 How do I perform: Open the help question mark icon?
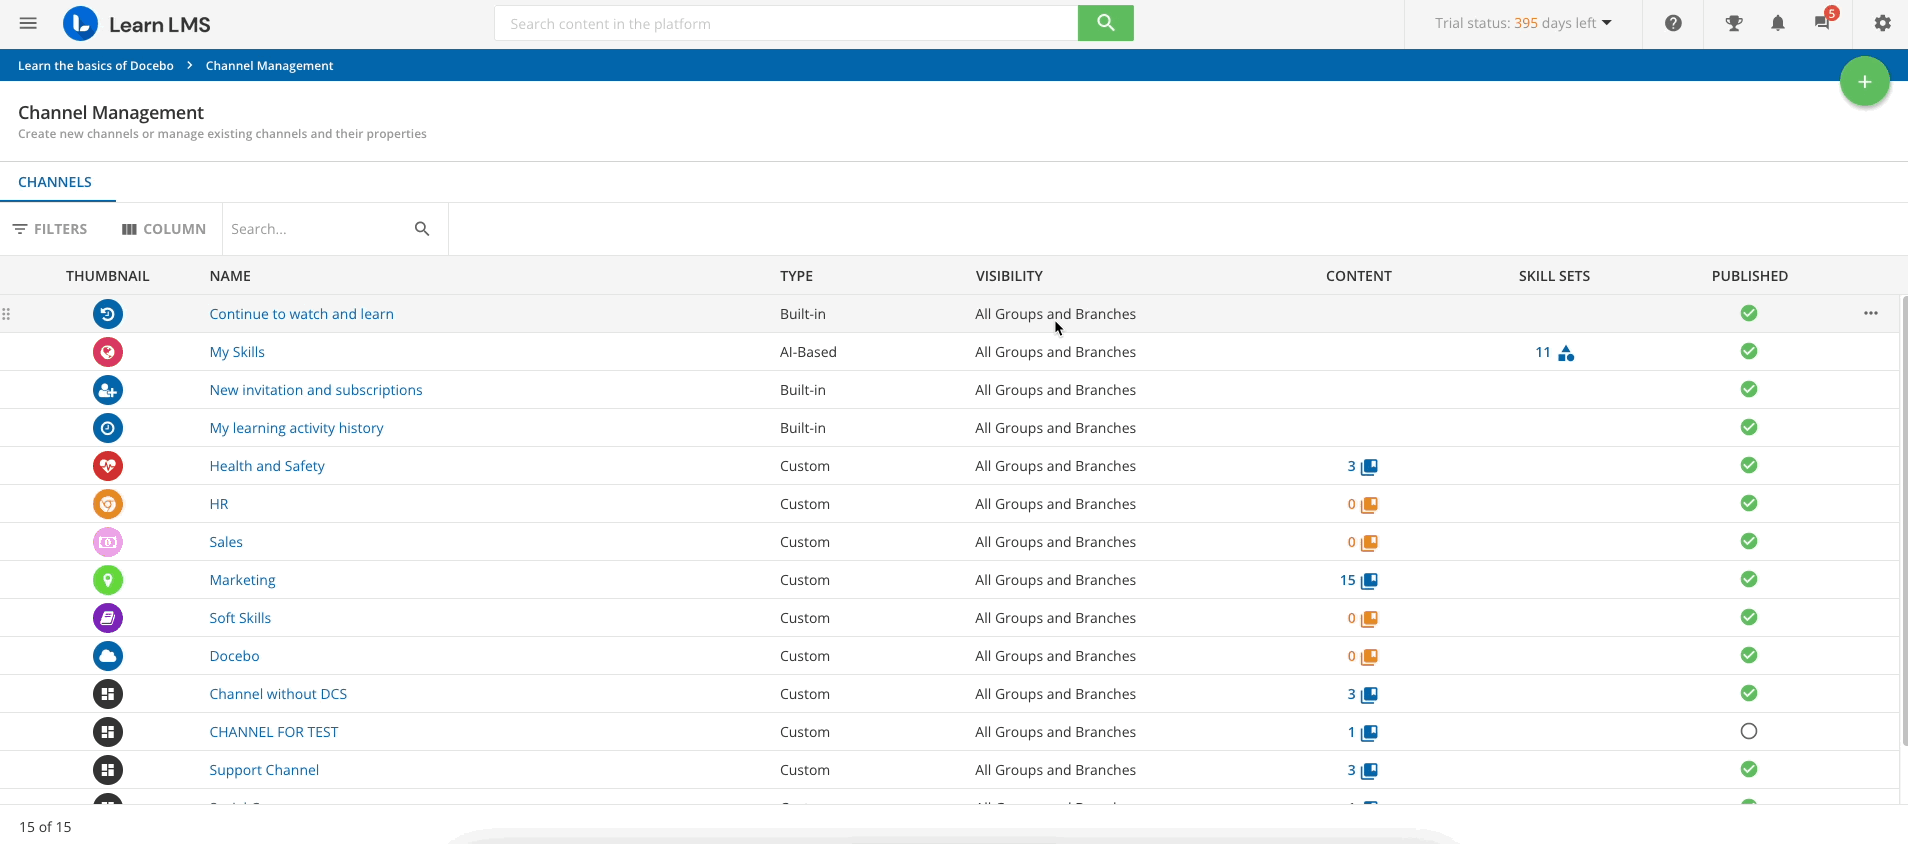tap(1673, 23)
